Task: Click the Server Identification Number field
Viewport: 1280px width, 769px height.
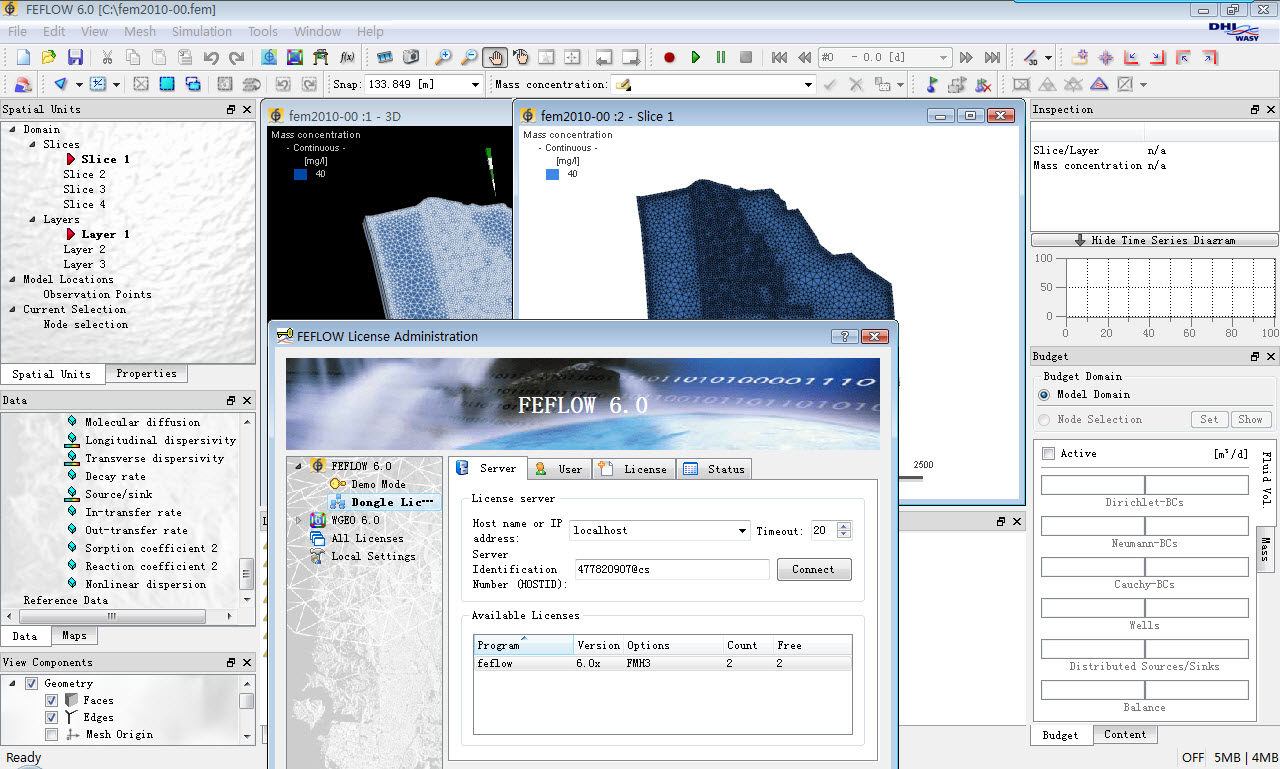Action: click(671, 570)
